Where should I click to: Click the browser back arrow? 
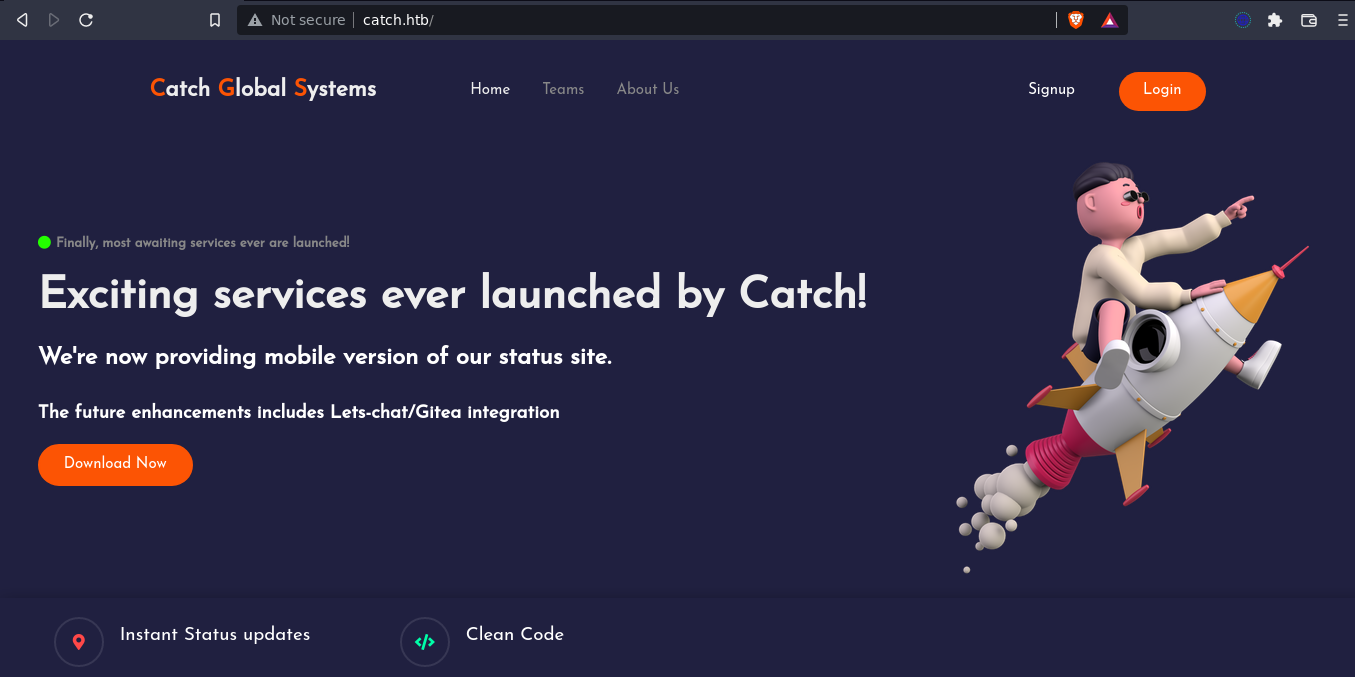[22, 20]
